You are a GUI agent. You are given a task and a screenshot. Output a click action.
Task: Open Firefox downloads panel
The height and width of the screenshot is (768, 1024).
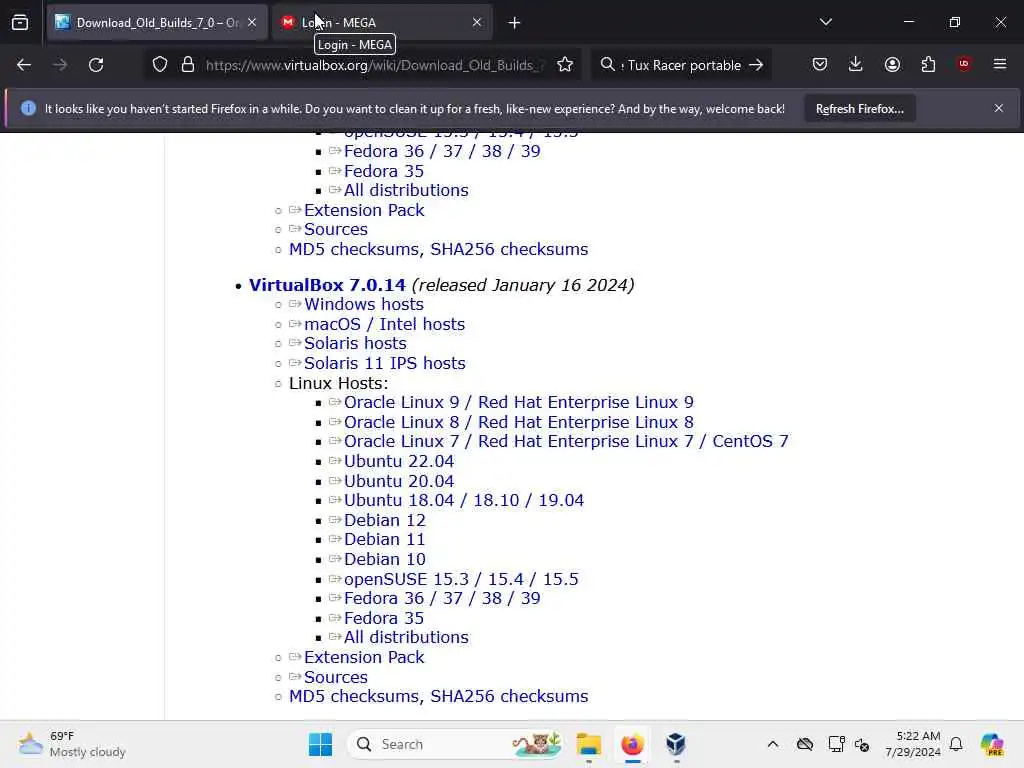point(856,64)
